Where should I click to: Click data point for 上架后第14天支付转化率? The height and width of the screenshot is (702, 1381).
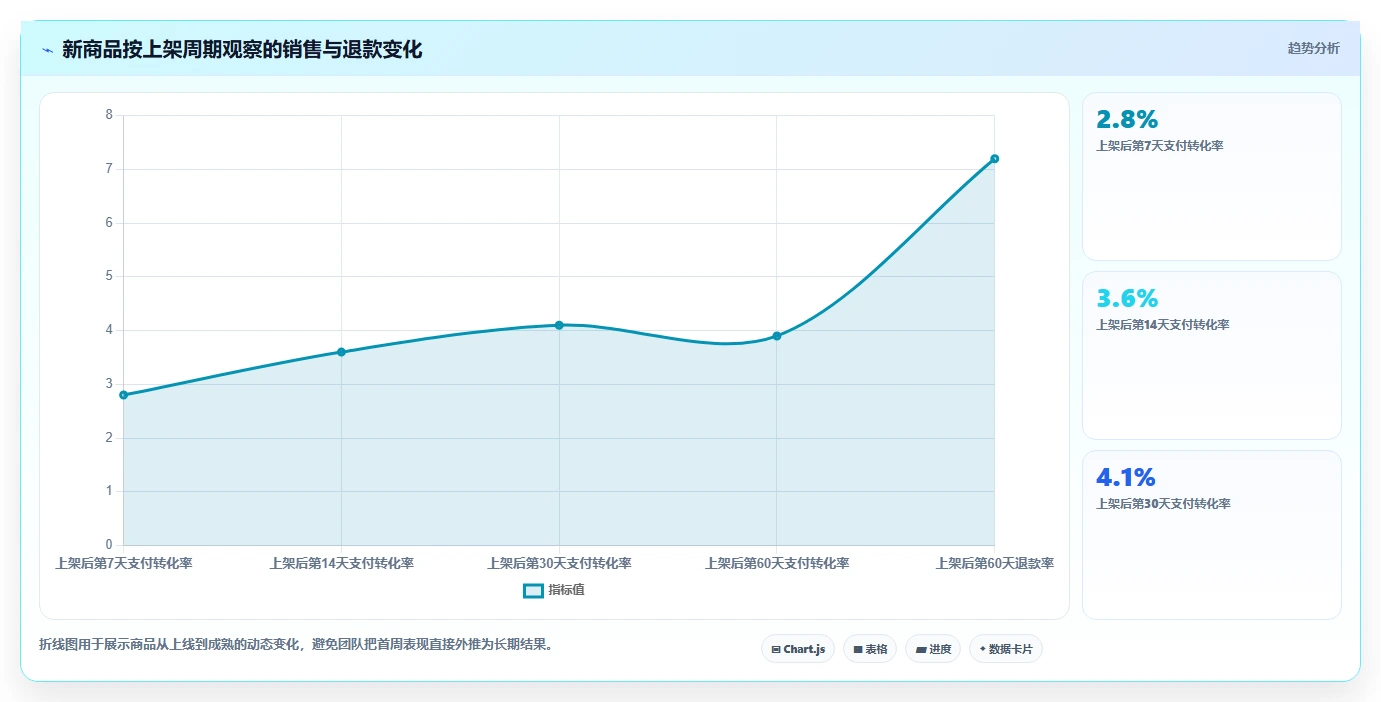[x=341, y=352]
